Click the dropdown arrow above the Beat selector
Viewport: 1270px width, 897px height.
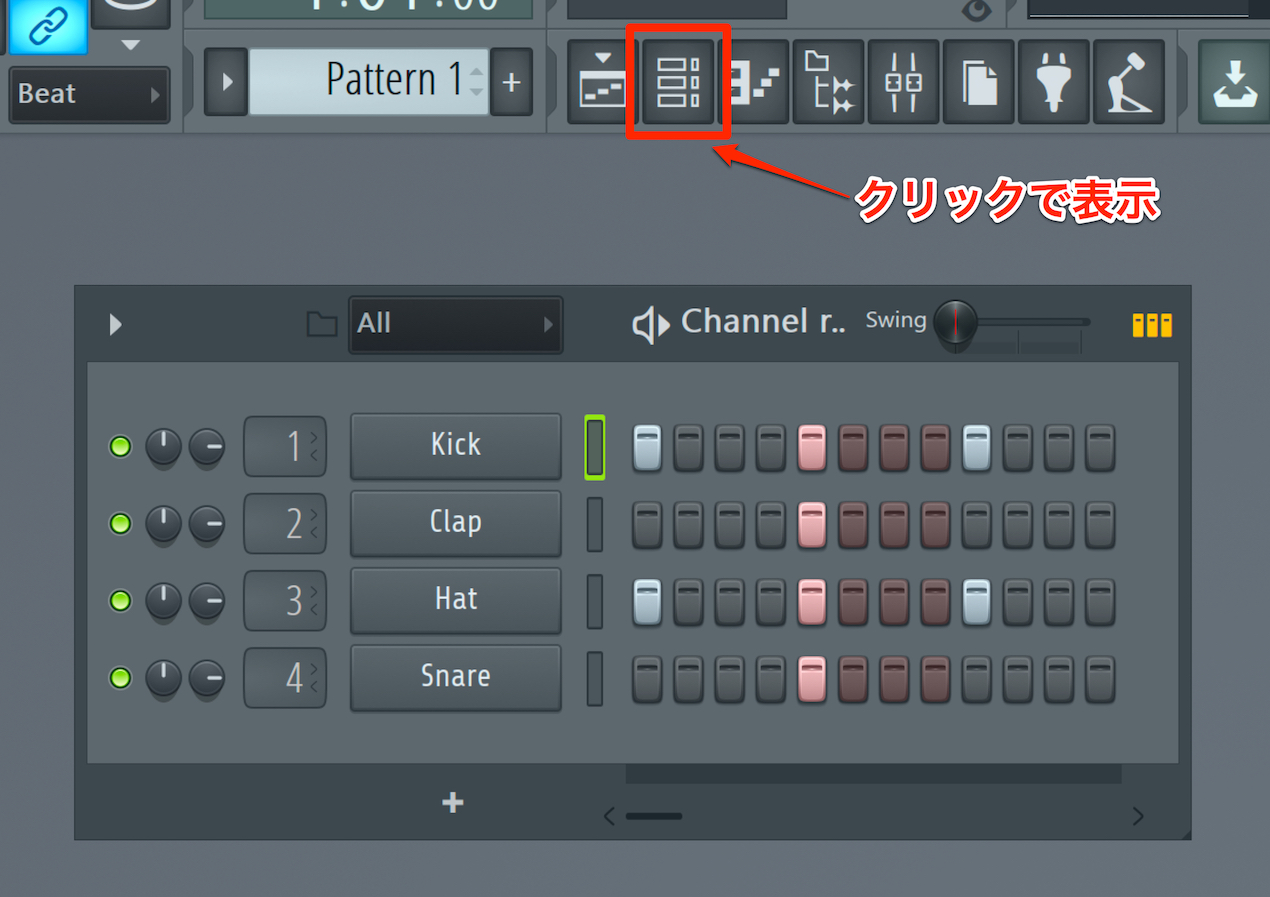click(x=130, y=45)
